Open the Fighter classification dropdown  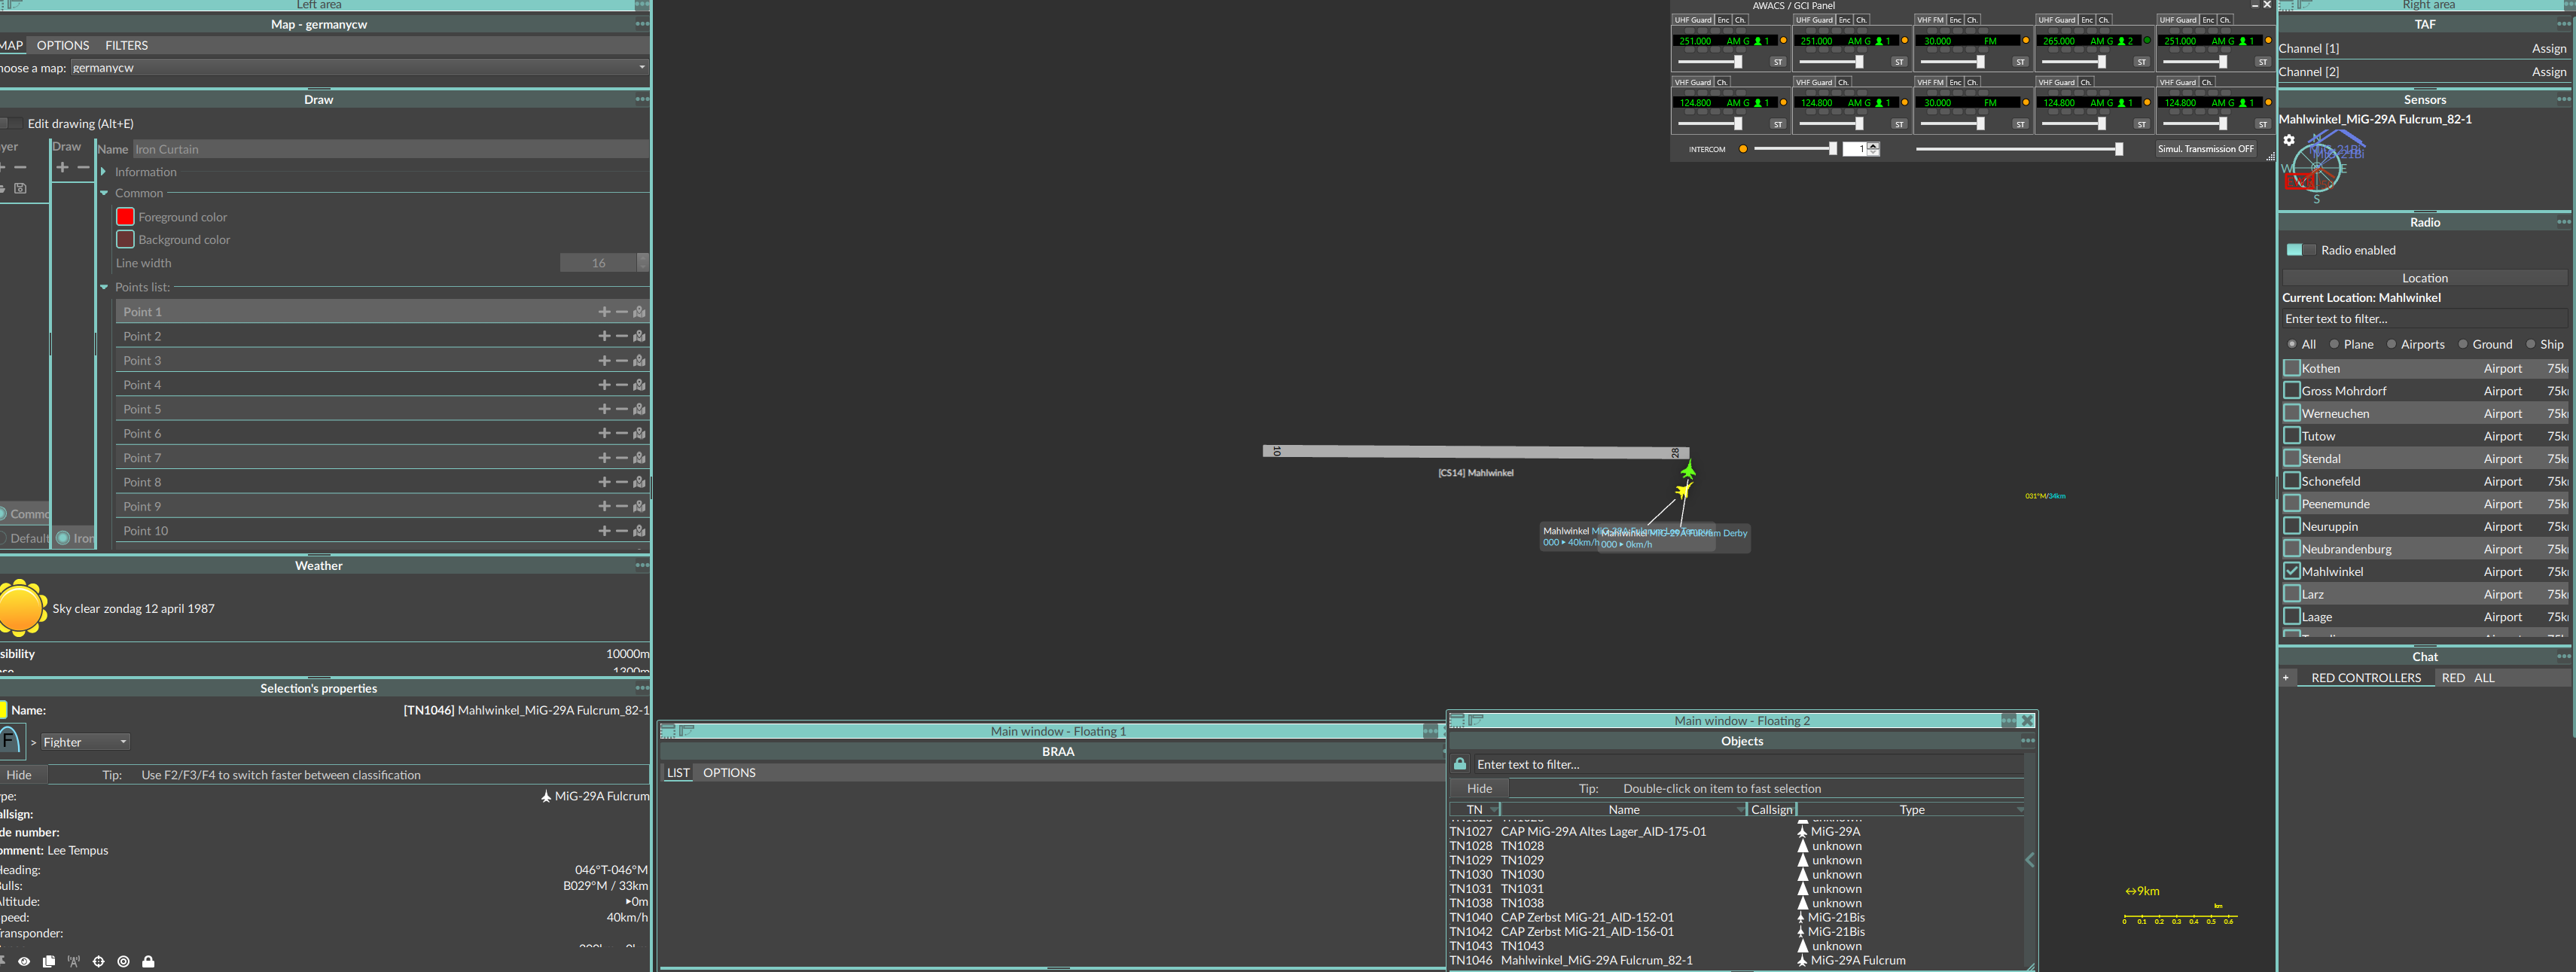point(85,742)
